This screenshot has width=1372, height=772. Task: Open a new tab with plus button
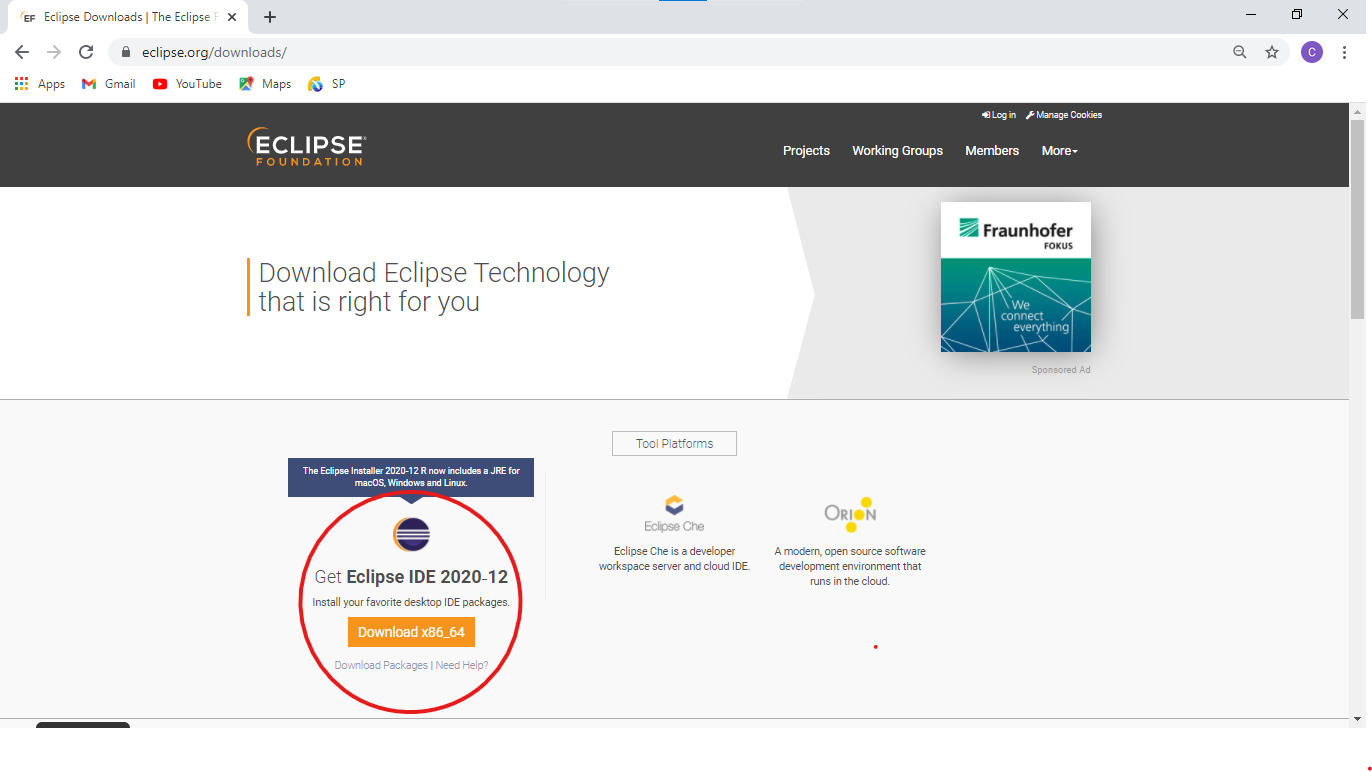[270, 17]
